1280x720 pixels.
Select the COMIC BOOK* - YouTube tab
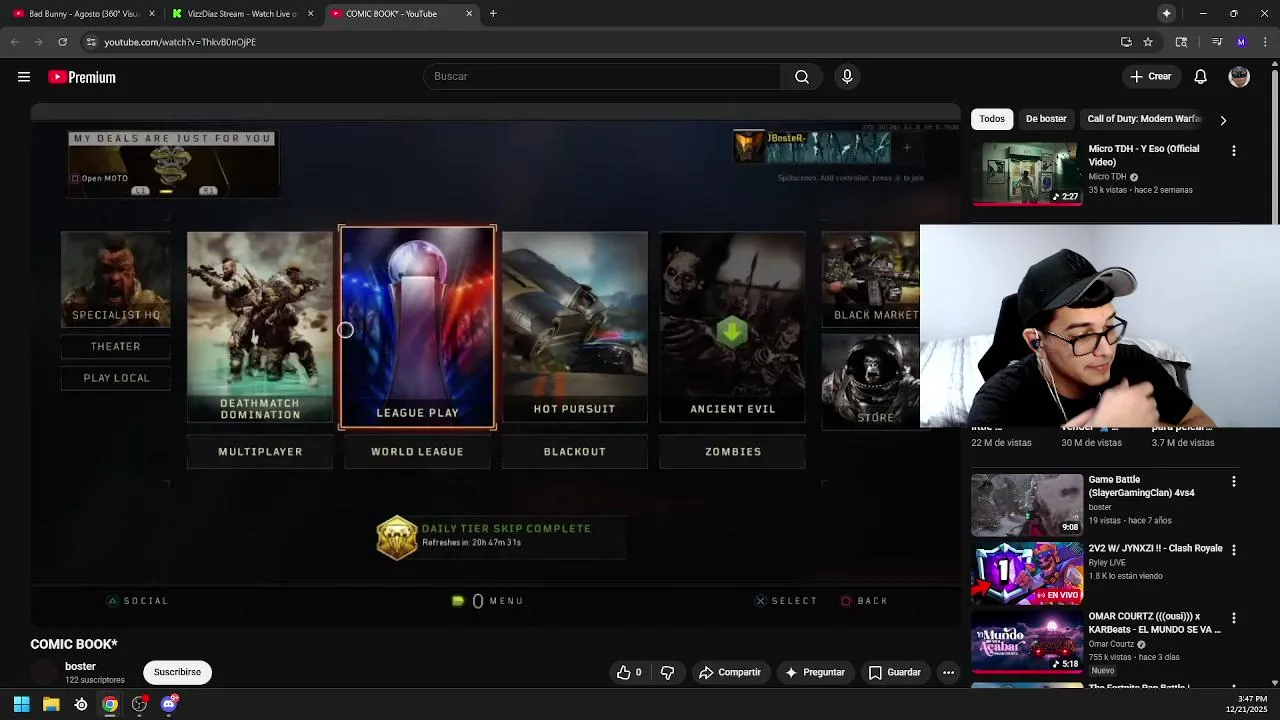(400, 14)
